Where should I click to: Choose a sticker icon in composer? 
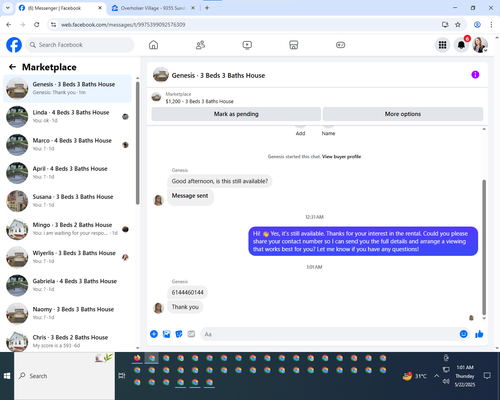179,334
